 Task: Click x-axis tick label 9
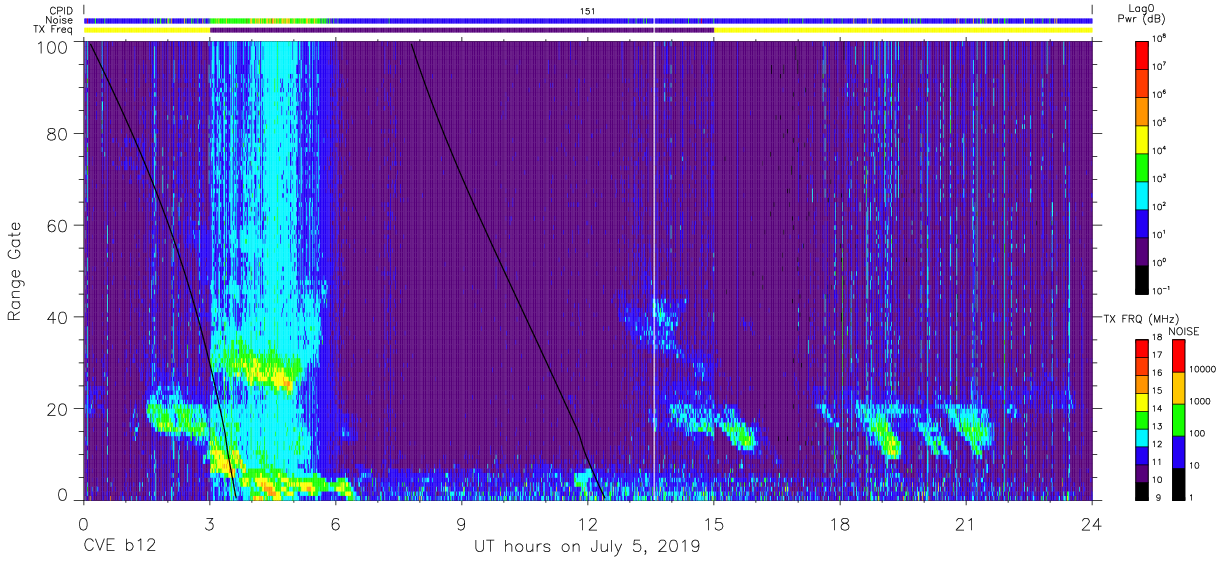click(462, 523)
